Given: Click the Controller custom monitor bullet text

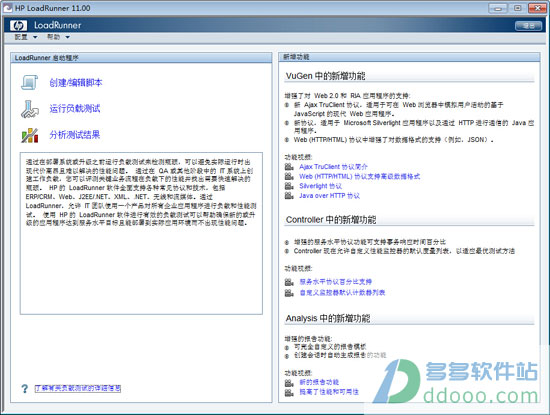Looking at the screenshot, I should (x=404, y=251).
